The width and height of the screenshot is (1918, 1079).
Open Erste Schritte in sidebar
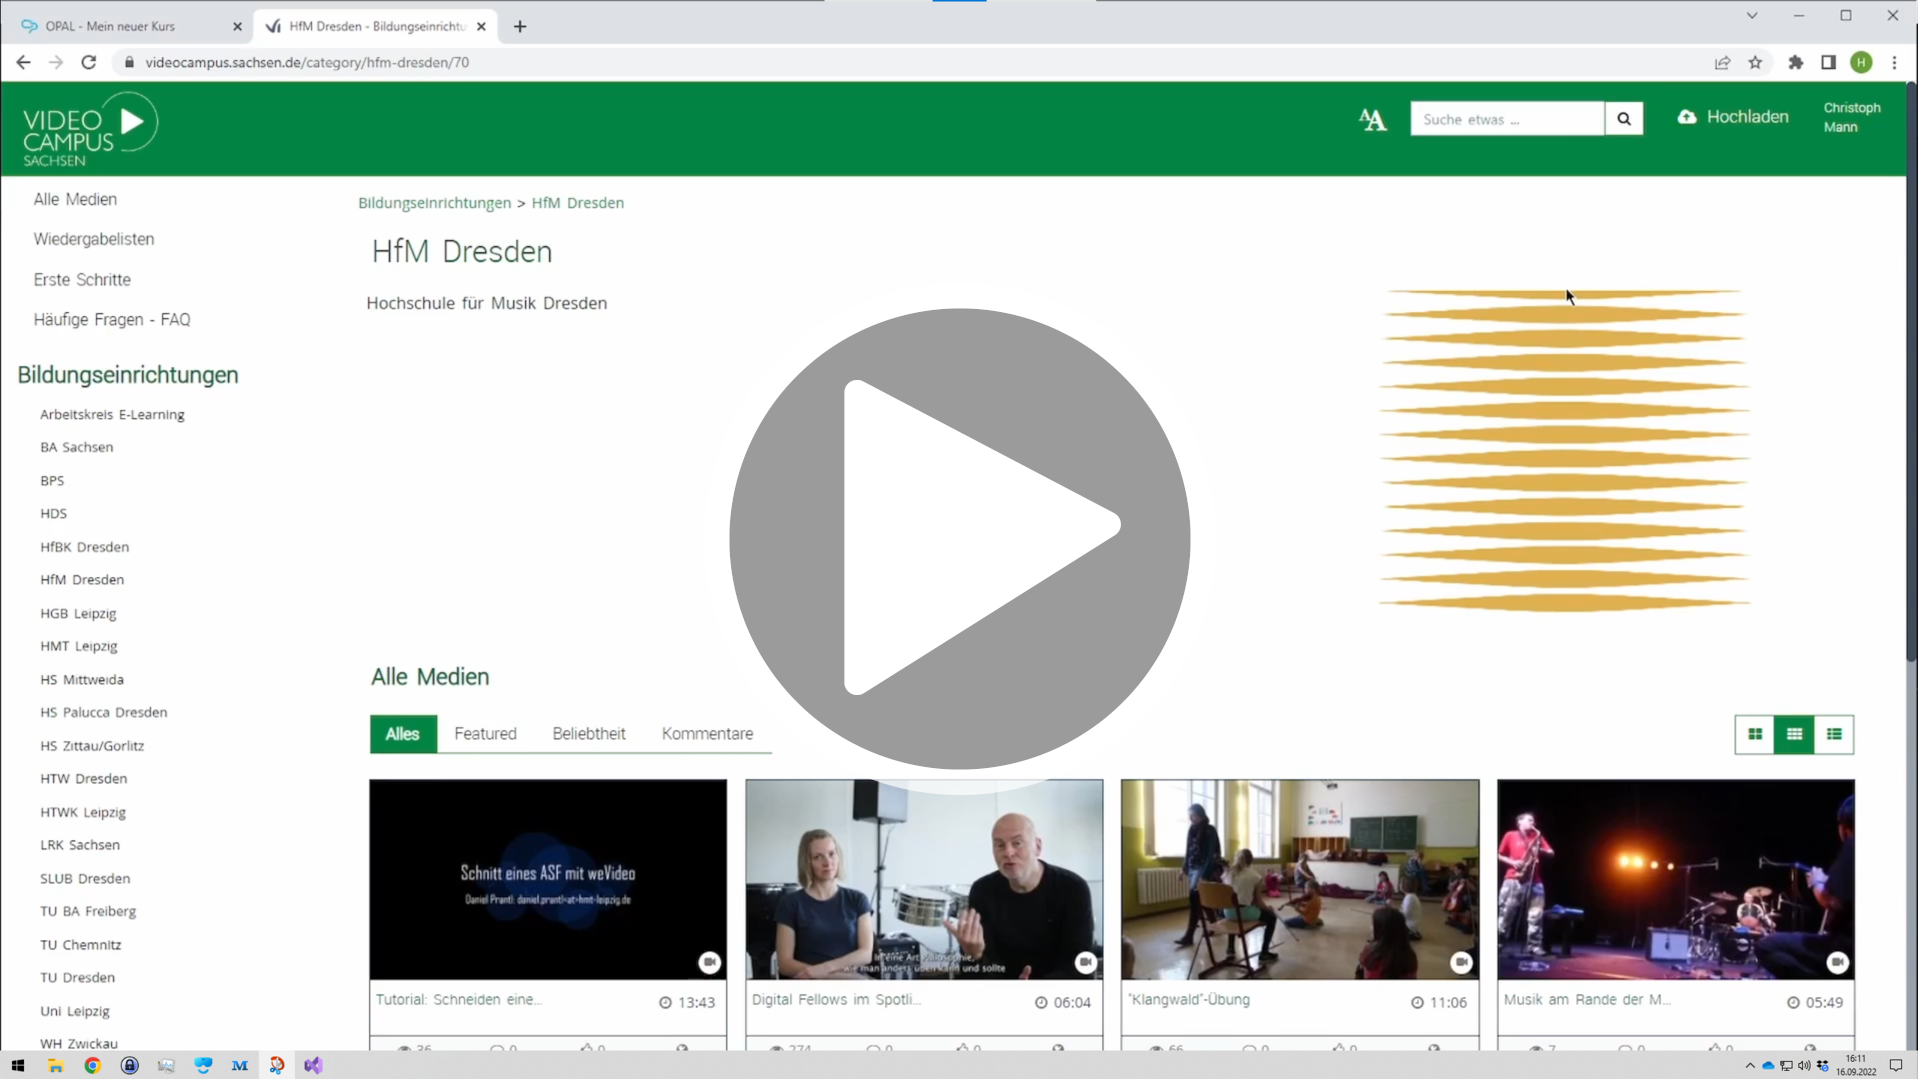(82, 279)
